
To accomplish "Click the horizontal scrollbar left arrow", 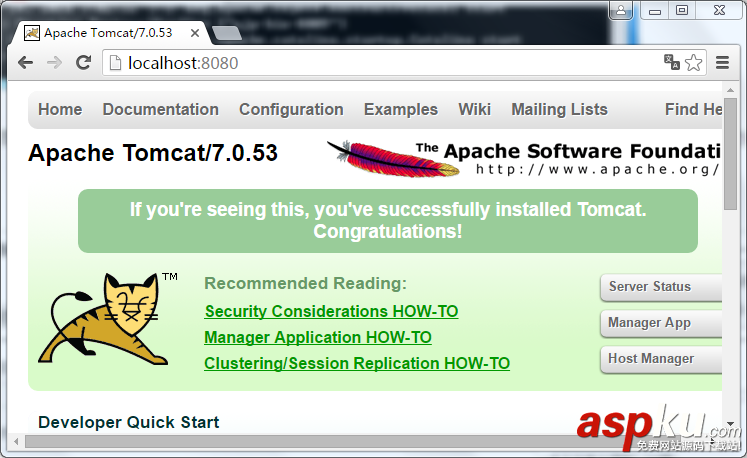I will pos(16,441).
